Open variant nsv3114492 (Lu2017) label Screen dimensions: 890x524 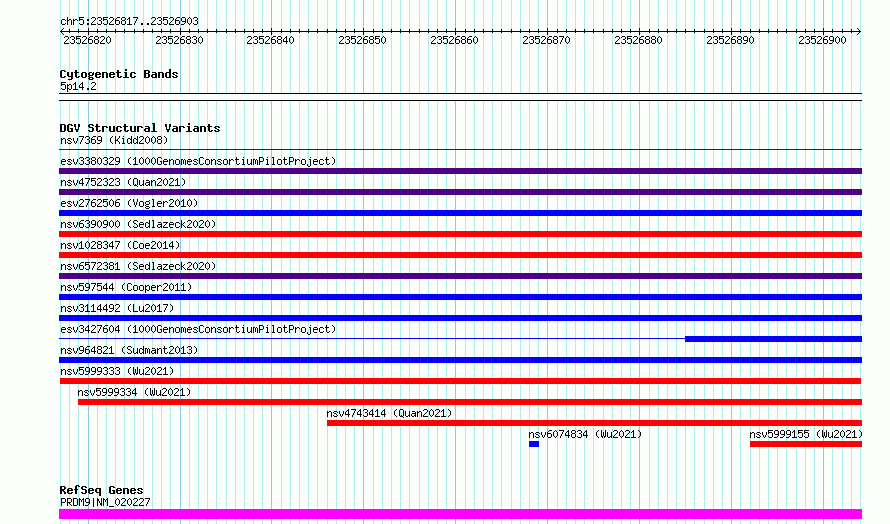coord(117,308)
